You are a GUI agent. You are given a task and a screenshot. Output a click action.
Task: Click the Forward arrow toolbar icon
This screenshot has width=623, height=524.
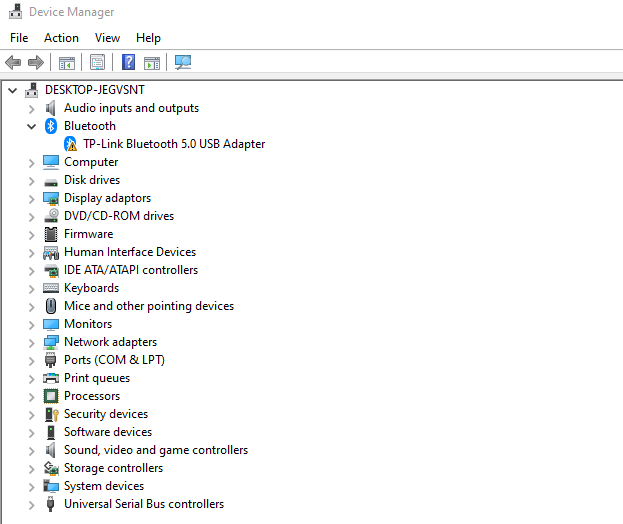coord(36,62)
